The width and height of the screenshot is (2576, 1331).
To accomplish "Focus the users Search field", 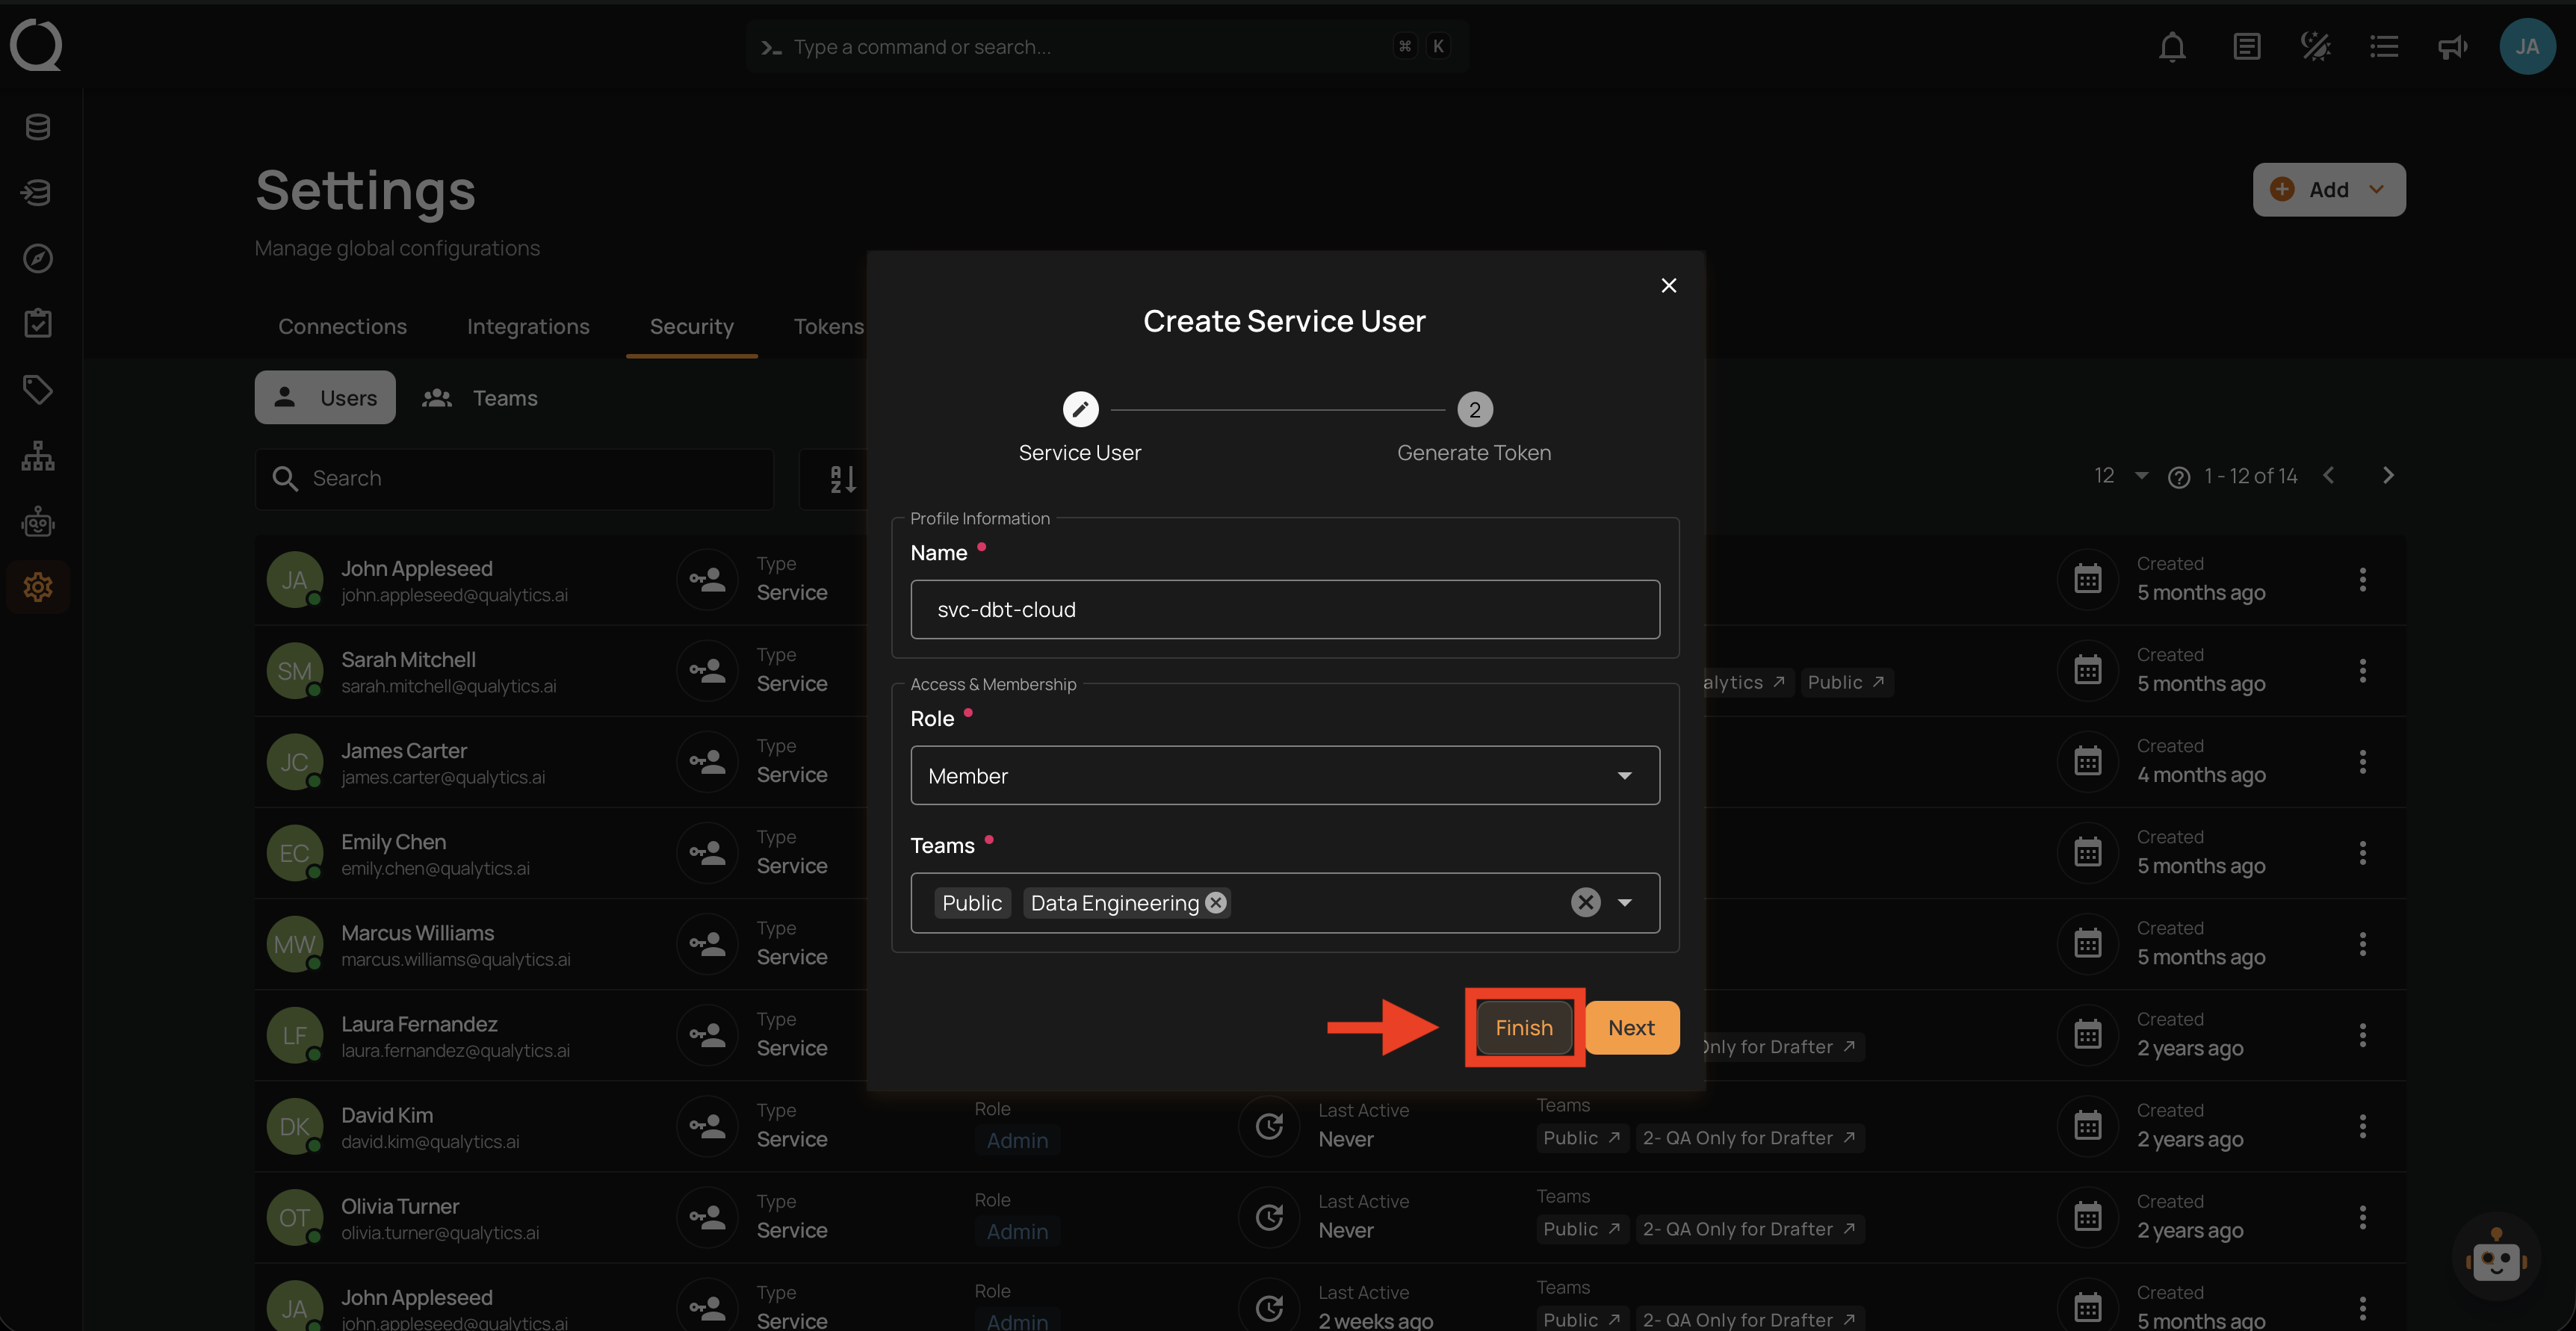I will [515, 479].
